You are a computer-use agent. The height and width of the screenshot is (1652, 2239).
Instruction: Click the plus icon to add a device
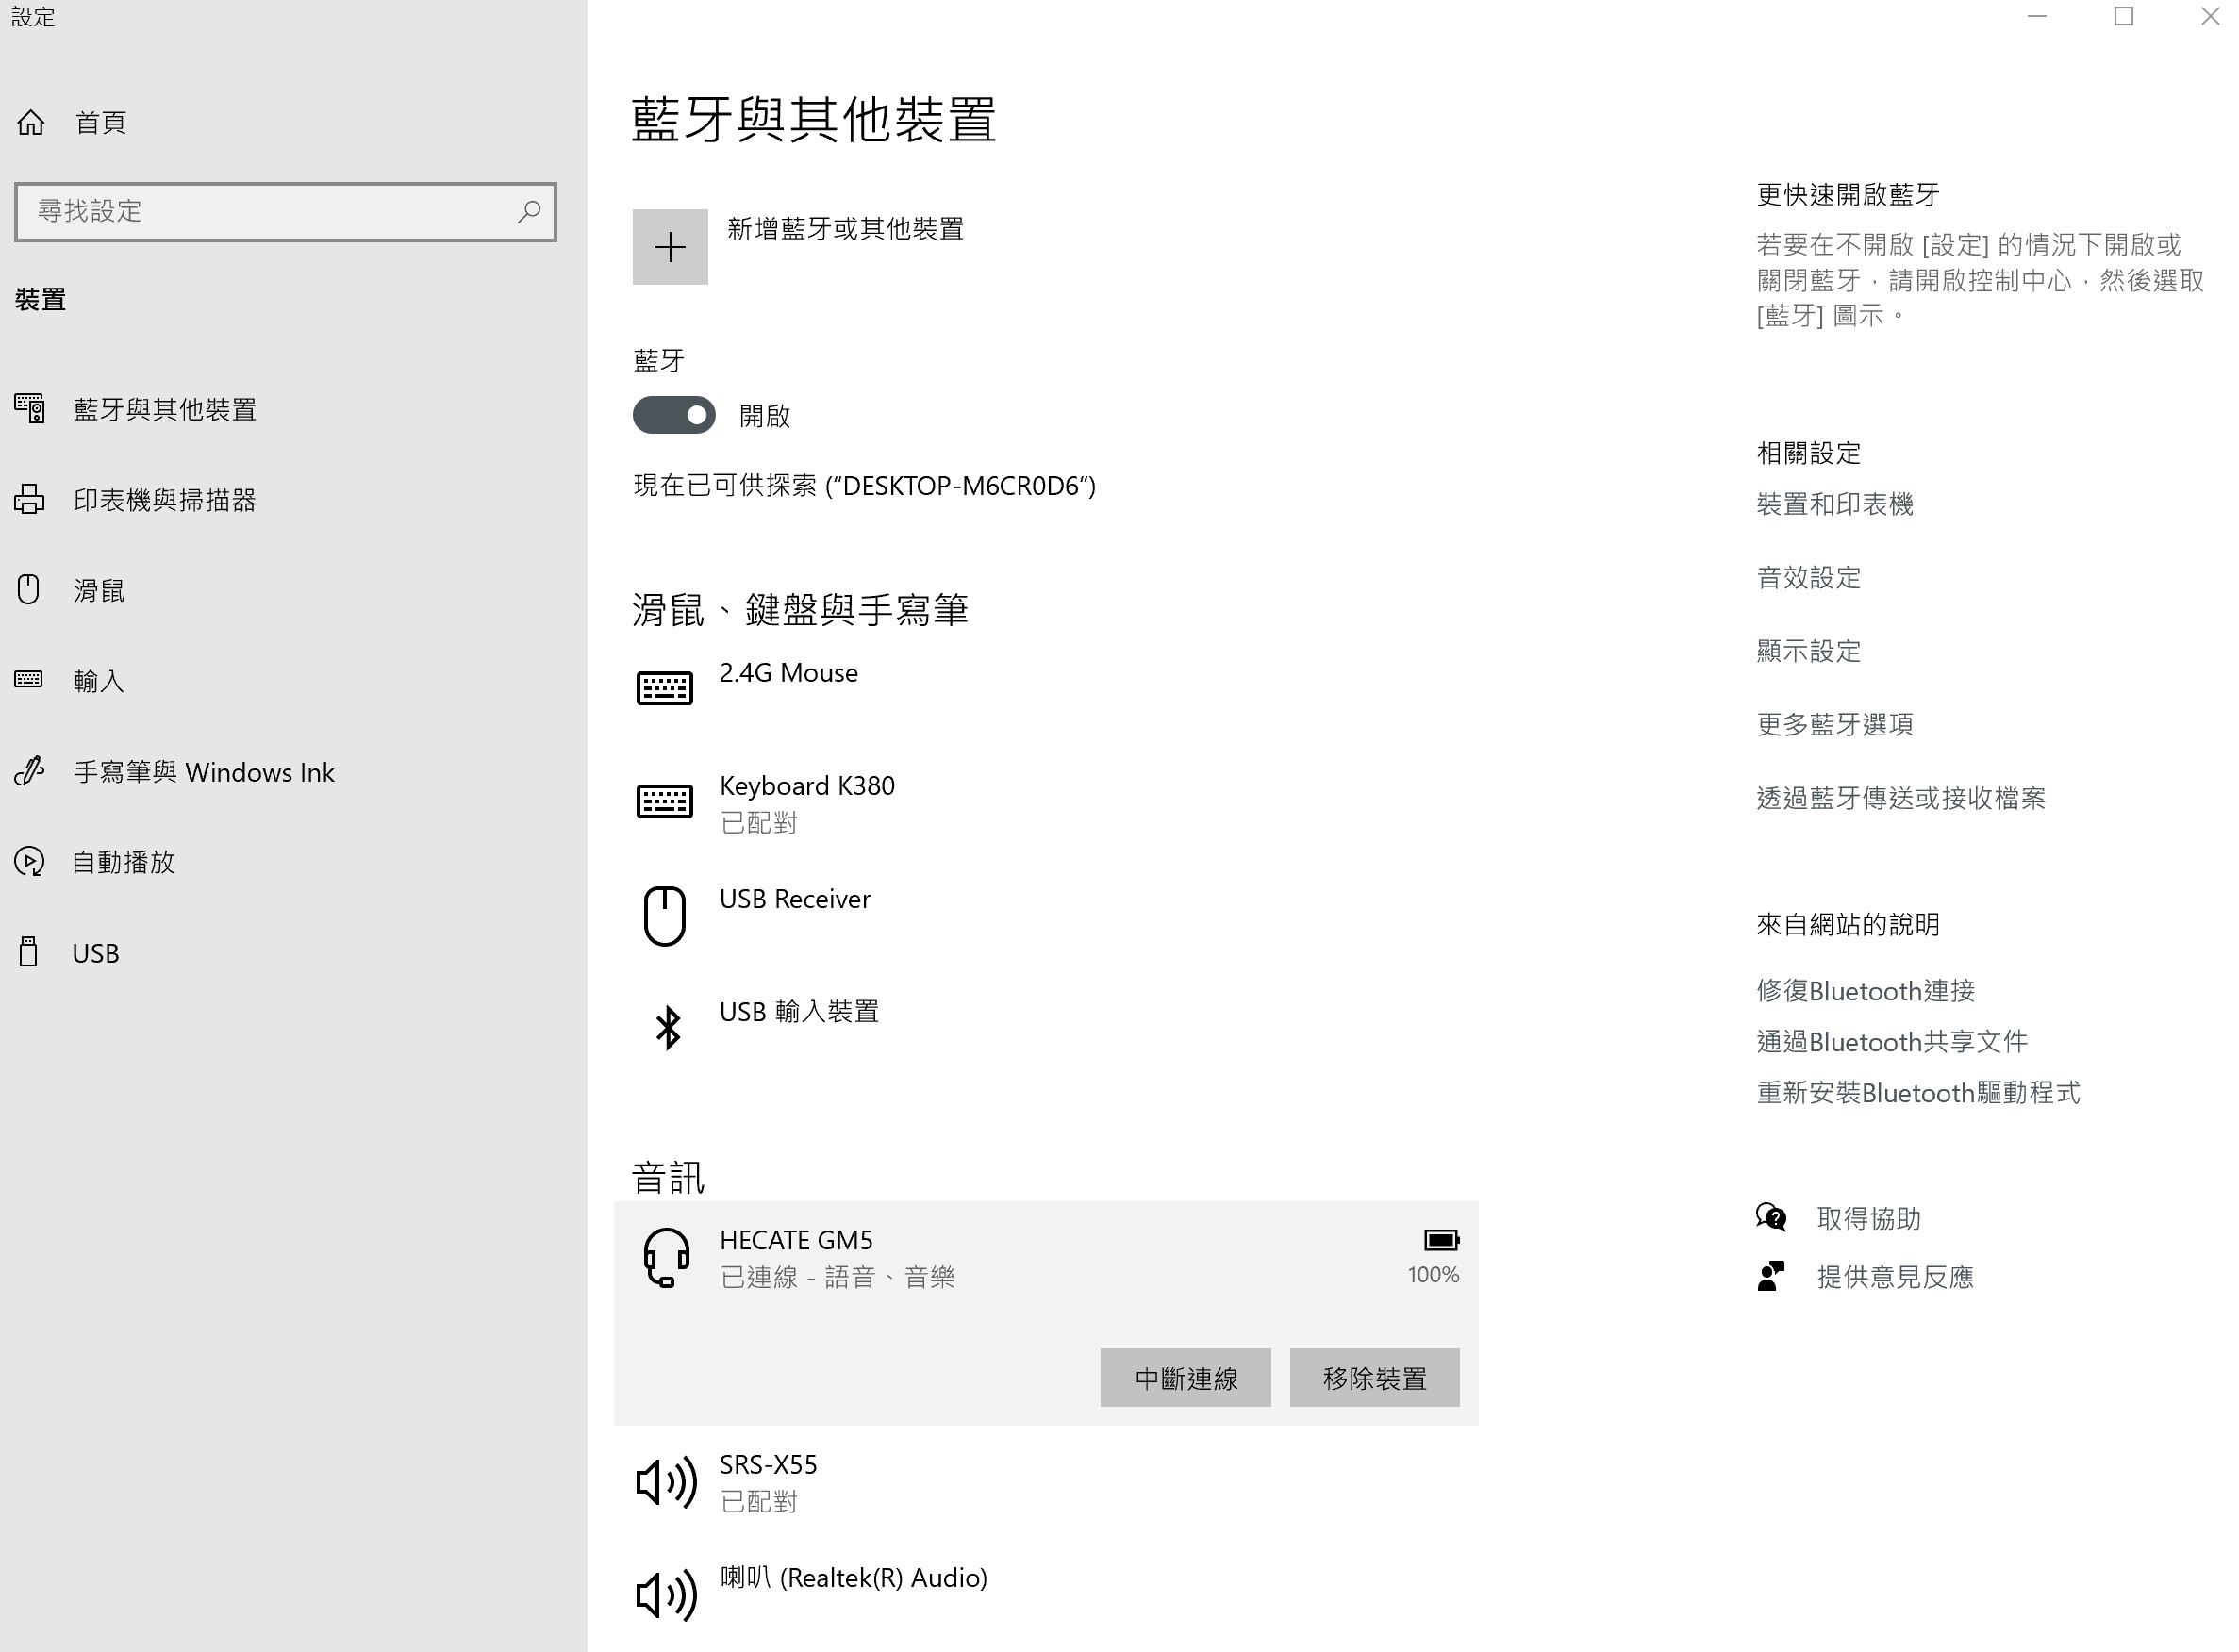[670, 247]
